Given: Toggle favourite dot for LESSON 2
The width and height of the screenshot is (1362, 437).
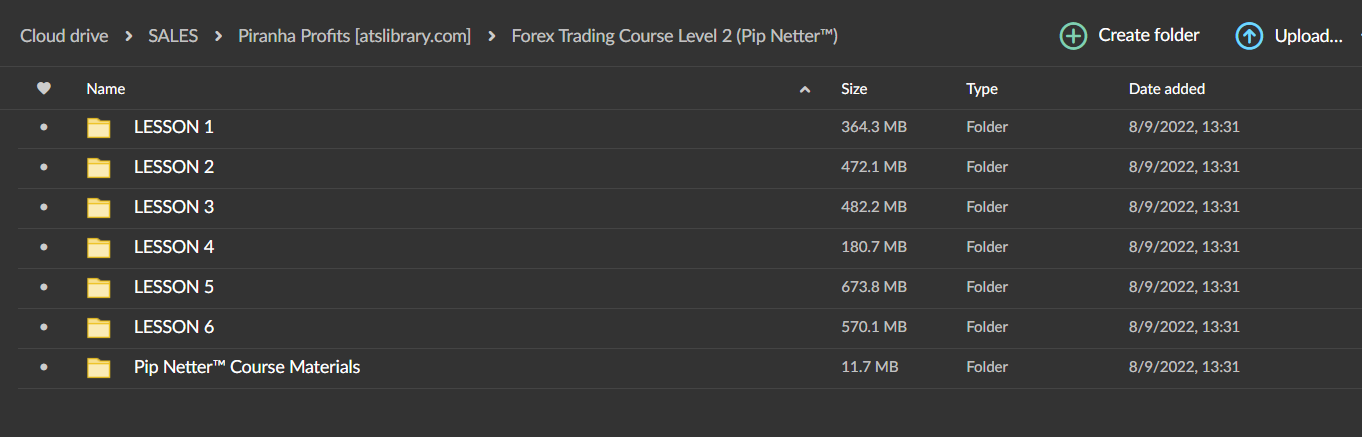Looking at the screenshot, I should click(x=43, y=167).
